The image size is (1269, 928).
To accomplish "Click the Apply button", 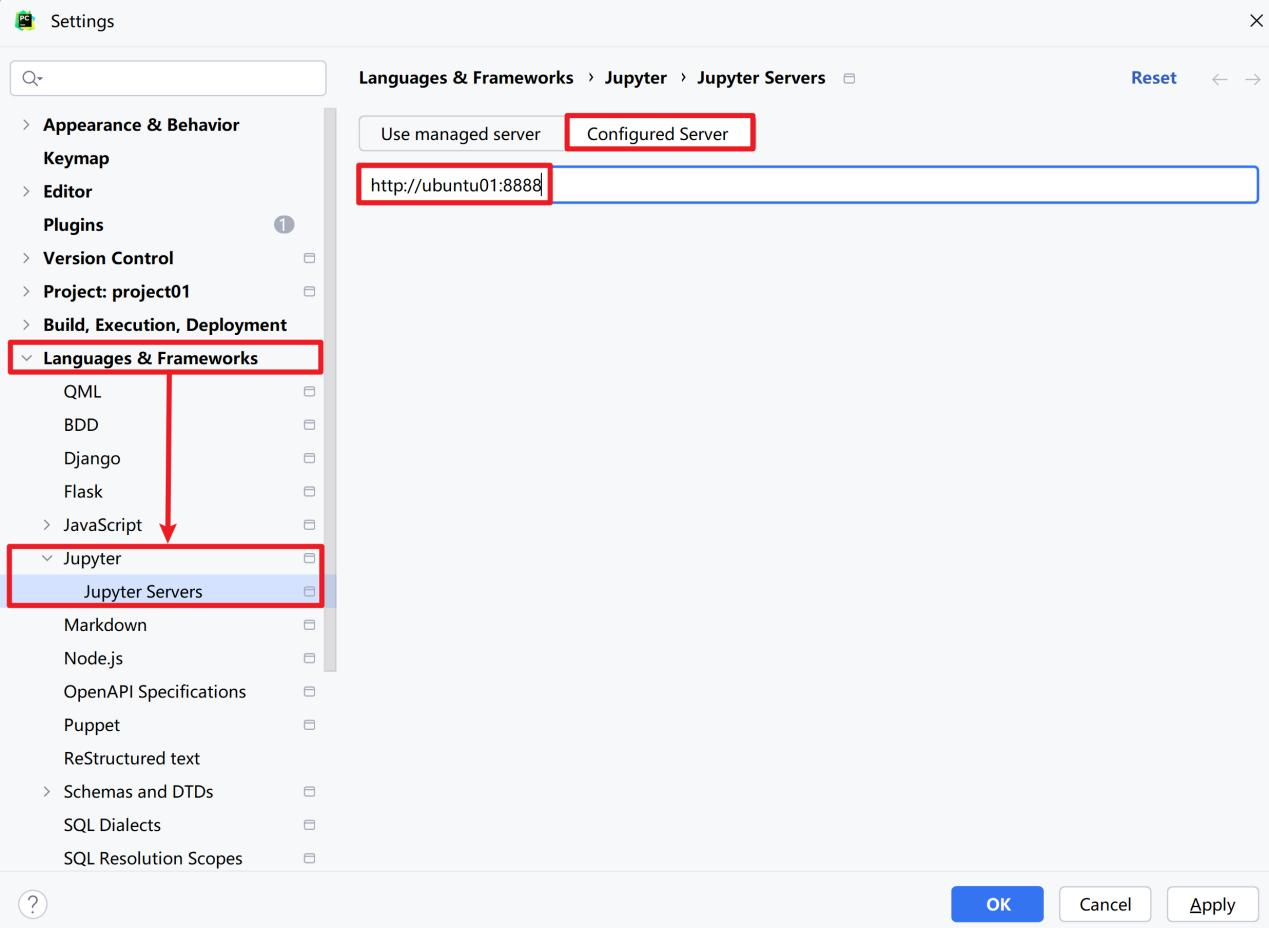I will point(1212,904).
